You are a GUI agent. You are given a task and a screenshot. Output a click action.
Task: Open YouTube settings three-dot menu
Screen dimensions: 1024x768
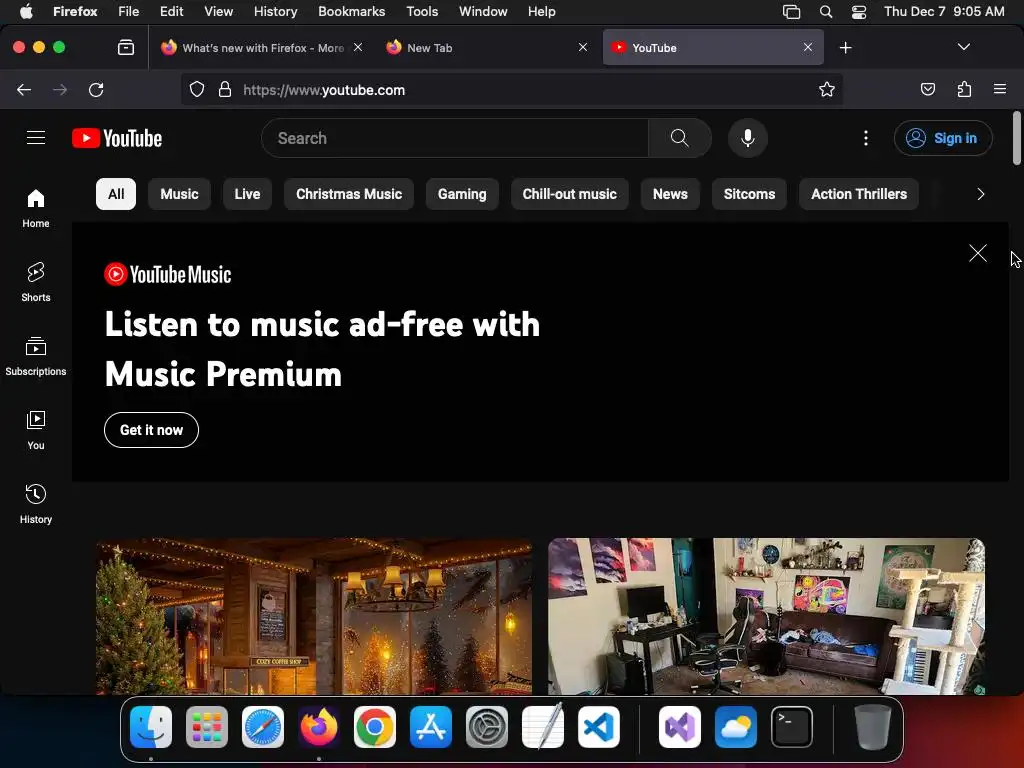click(865, 138)
